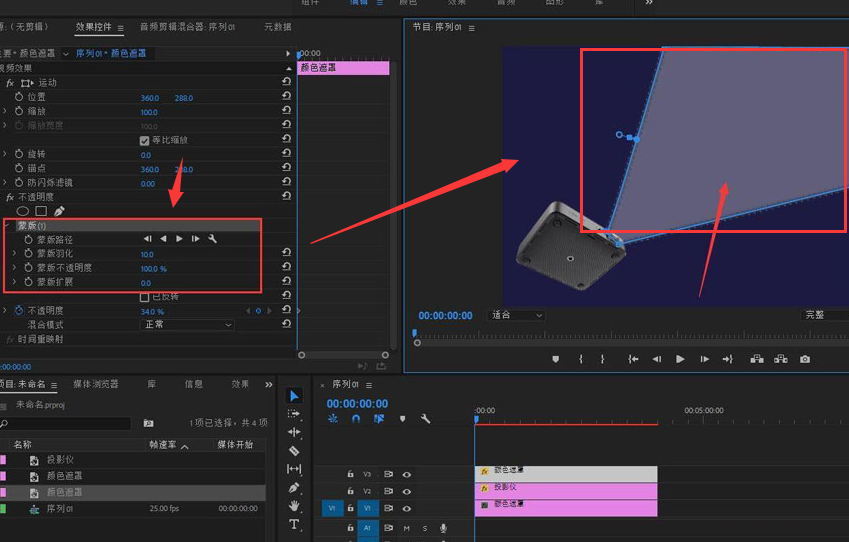Image resolution: width=849 pixels, height=542 pixels.
Task: Select the Hand tool
Action: (x=294, y=506)
